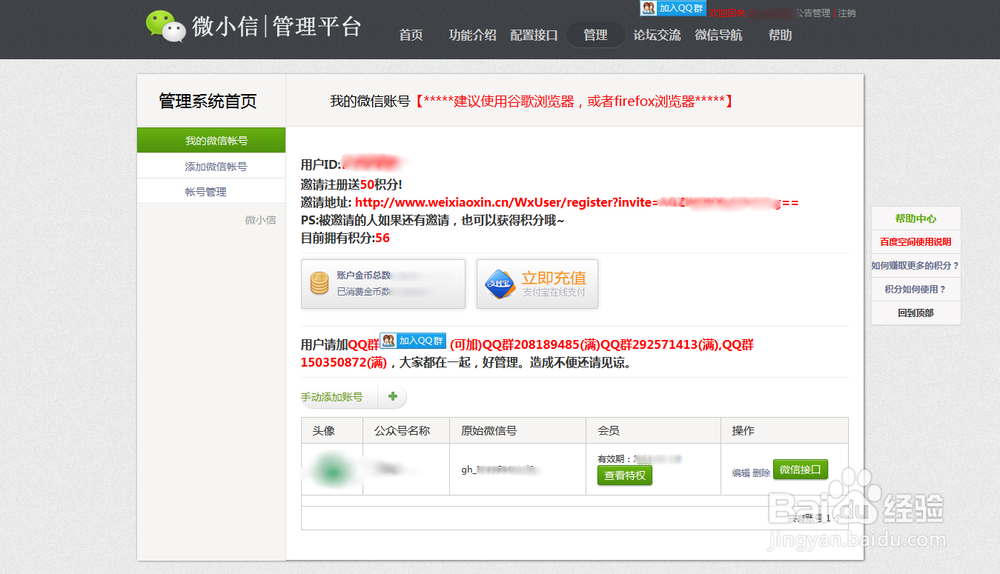Click the 加入QQ群 badge beside 用户请加QQ群
Image resolution: width=1000 pixels, height=574 pixels.
[413, 341]
